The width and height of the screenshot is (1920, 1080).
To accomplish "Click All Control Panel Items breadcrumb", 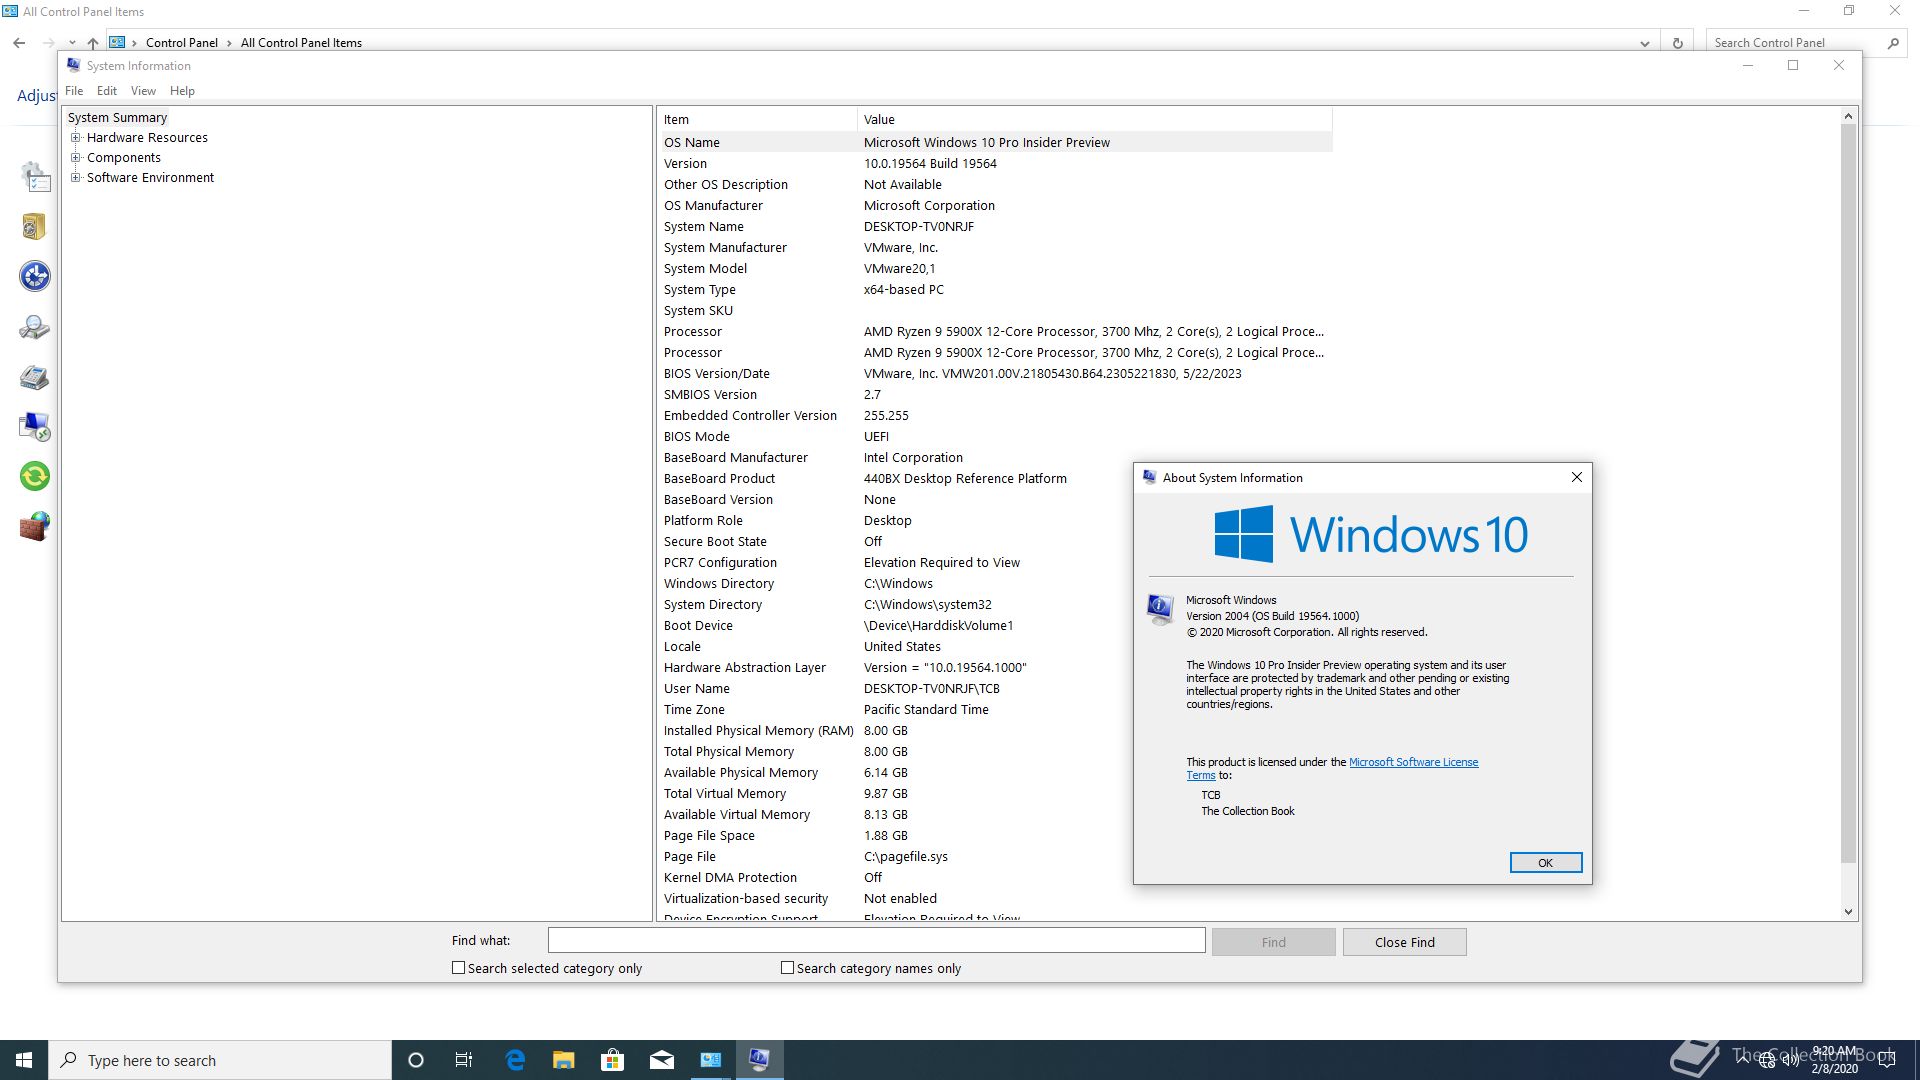I will [x=301, y=43].
